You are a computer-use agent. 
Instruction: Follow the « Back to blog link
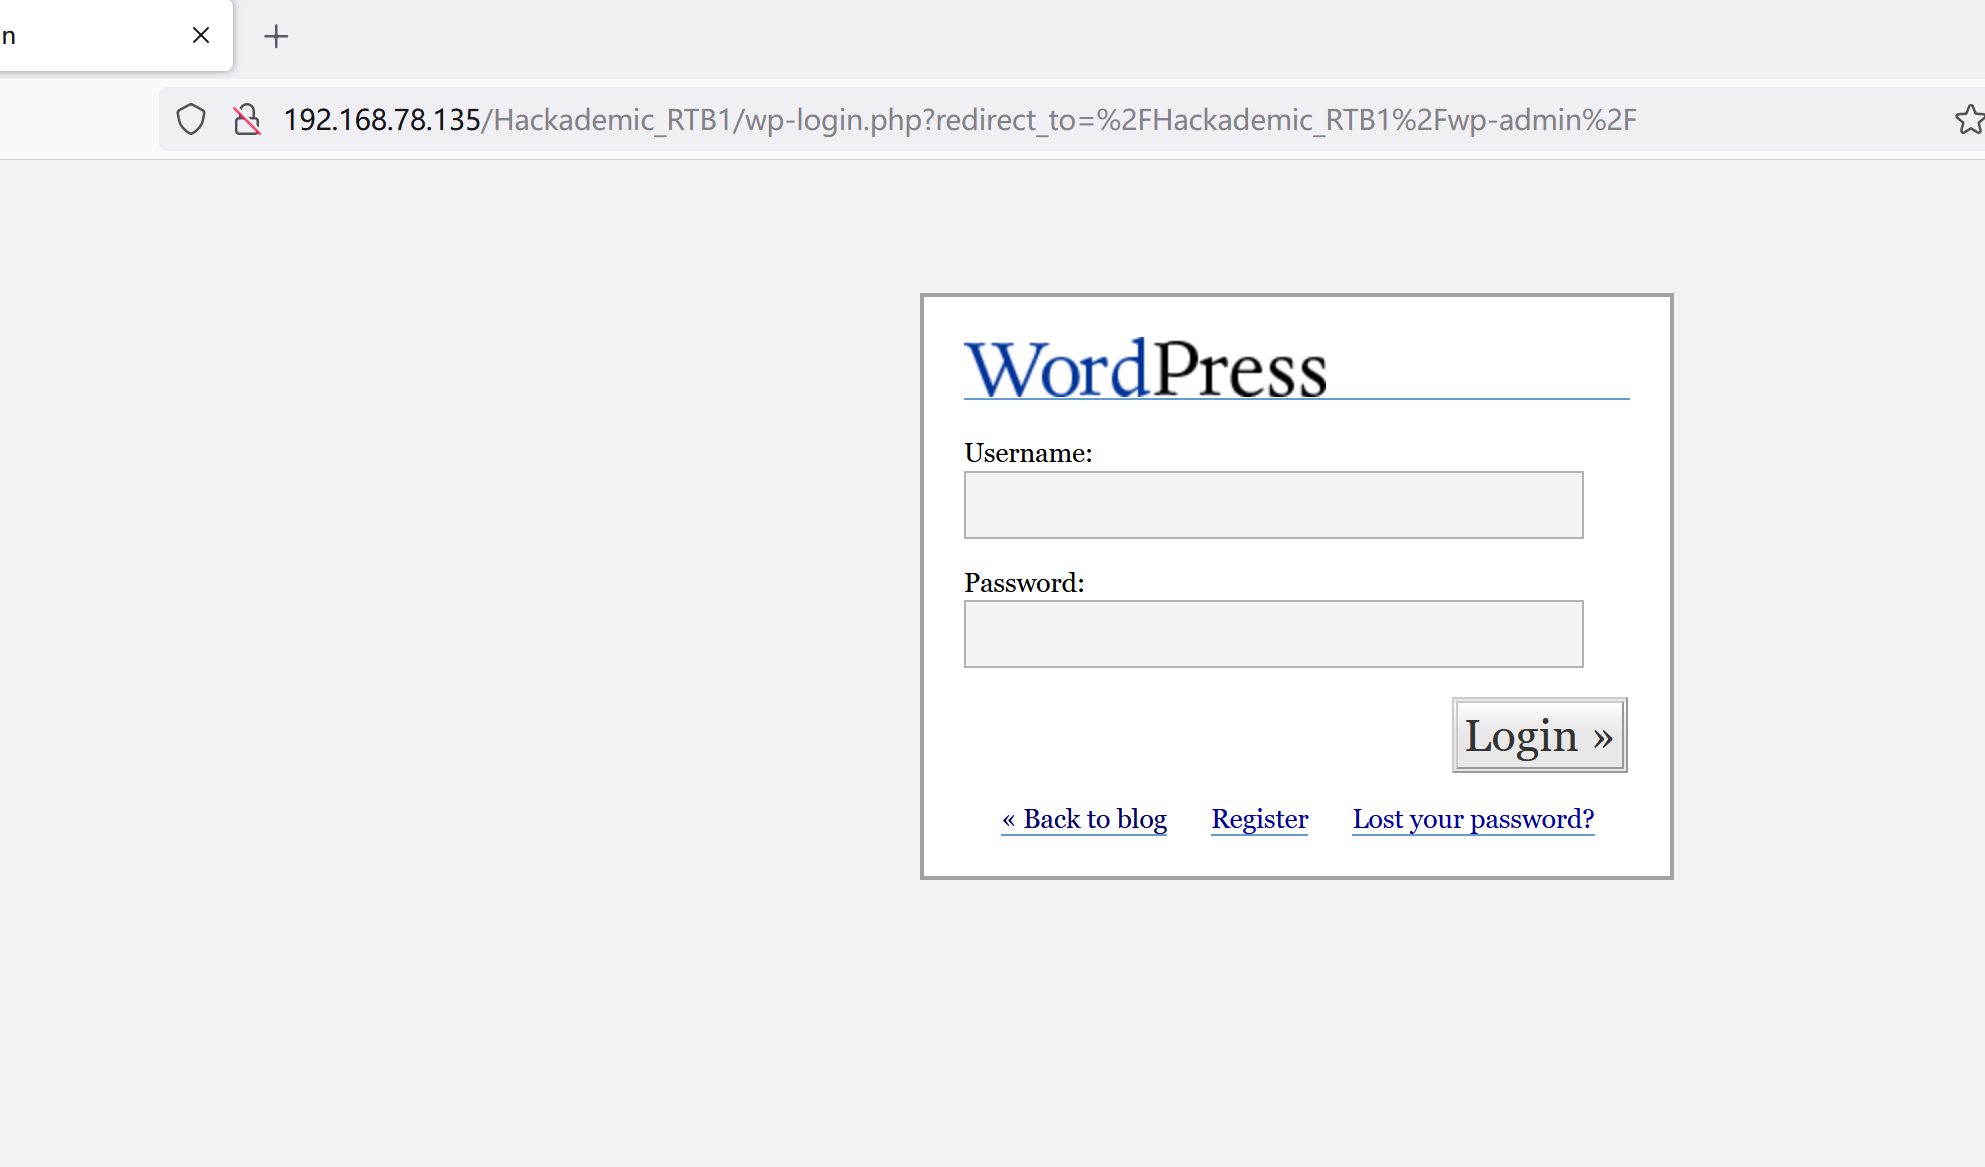click(1084, 819)
